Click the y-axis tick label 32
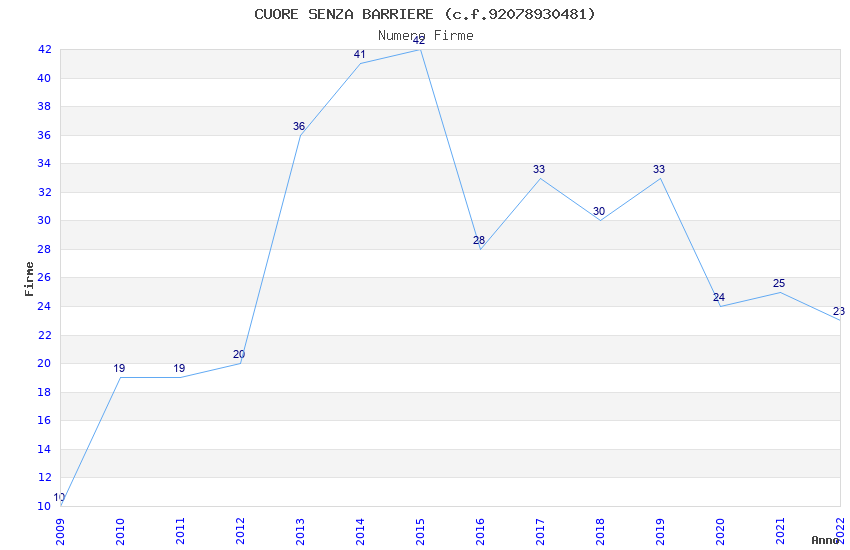The width and height of the screenshot is (850, 550). (x=44, y=192)
